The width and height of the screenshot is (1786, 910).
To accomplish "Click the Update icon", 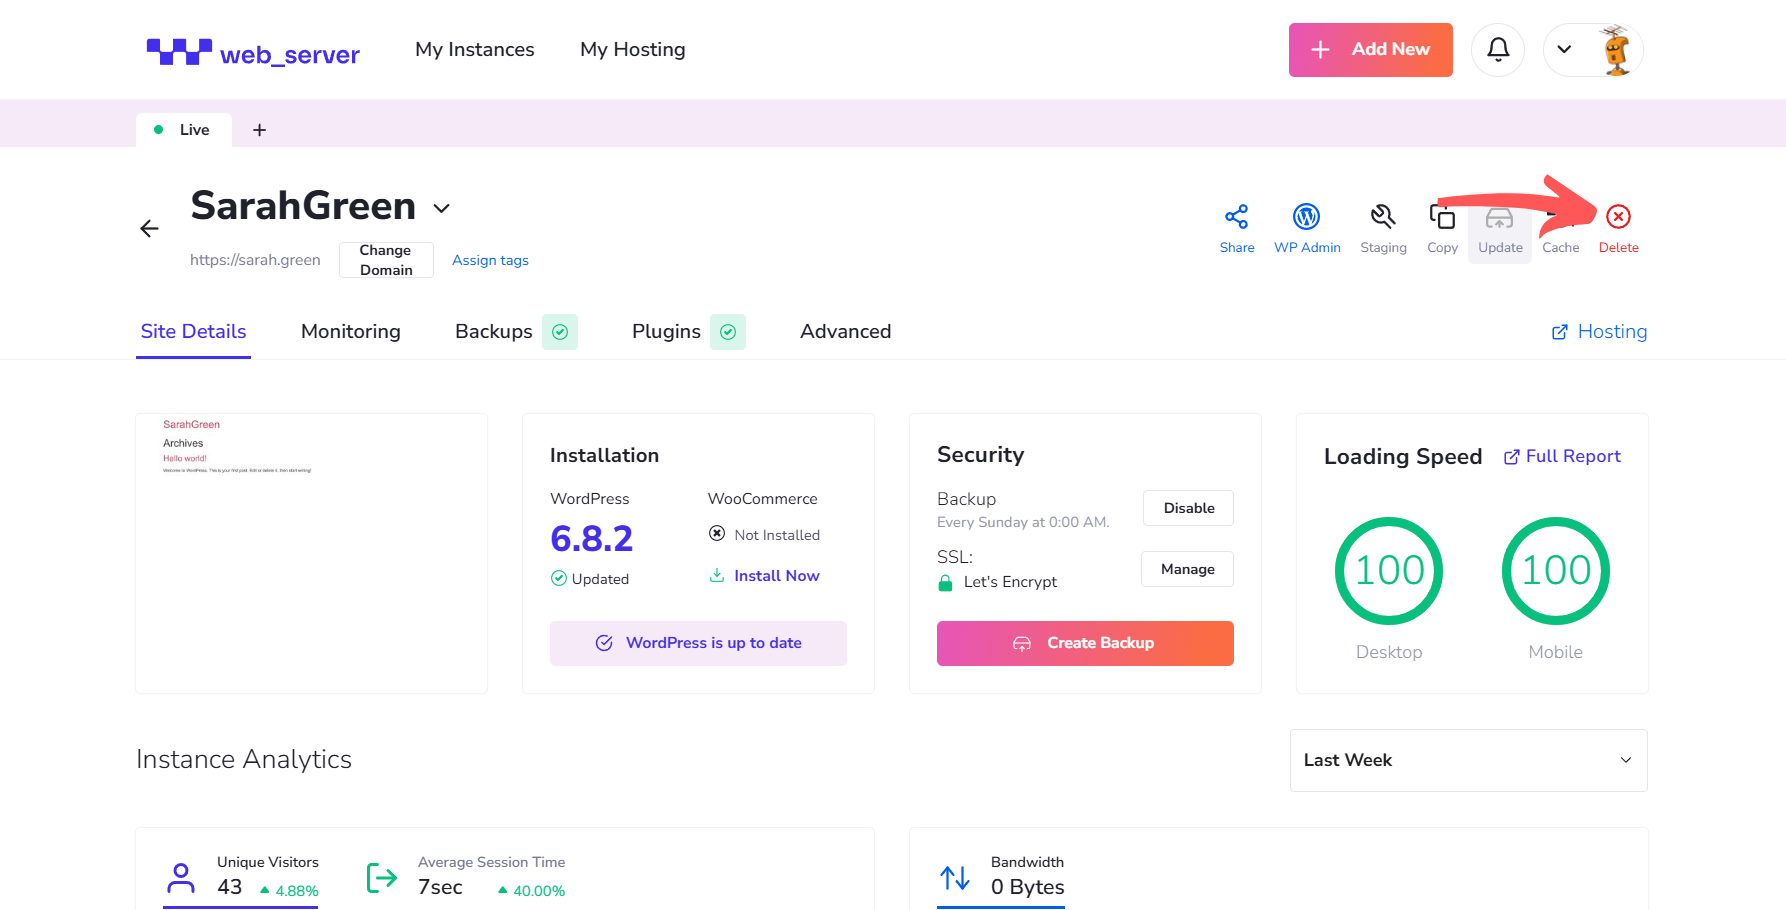I will pyautogui.click(x=1499, y=219).
